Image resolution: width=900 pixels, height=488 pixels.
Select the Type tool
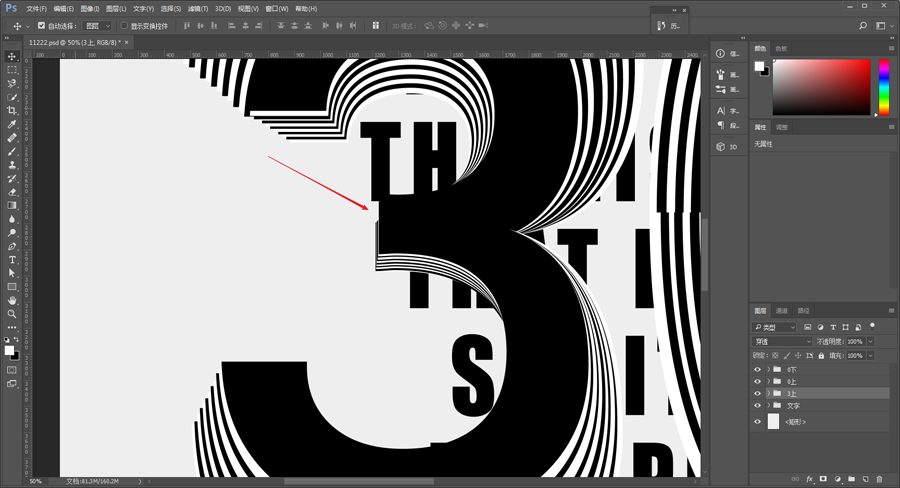[x=11, y=260]
